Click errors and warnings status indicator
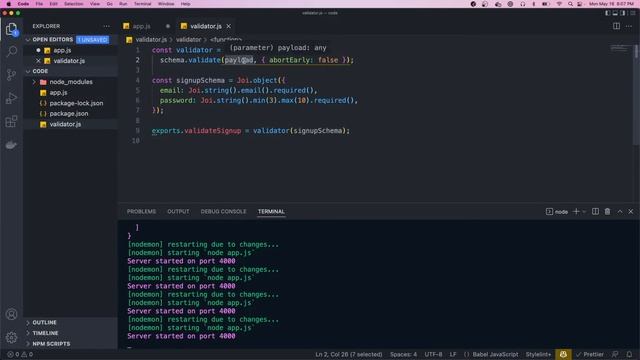This screenshot has width=640, height=360. (20, 355)
